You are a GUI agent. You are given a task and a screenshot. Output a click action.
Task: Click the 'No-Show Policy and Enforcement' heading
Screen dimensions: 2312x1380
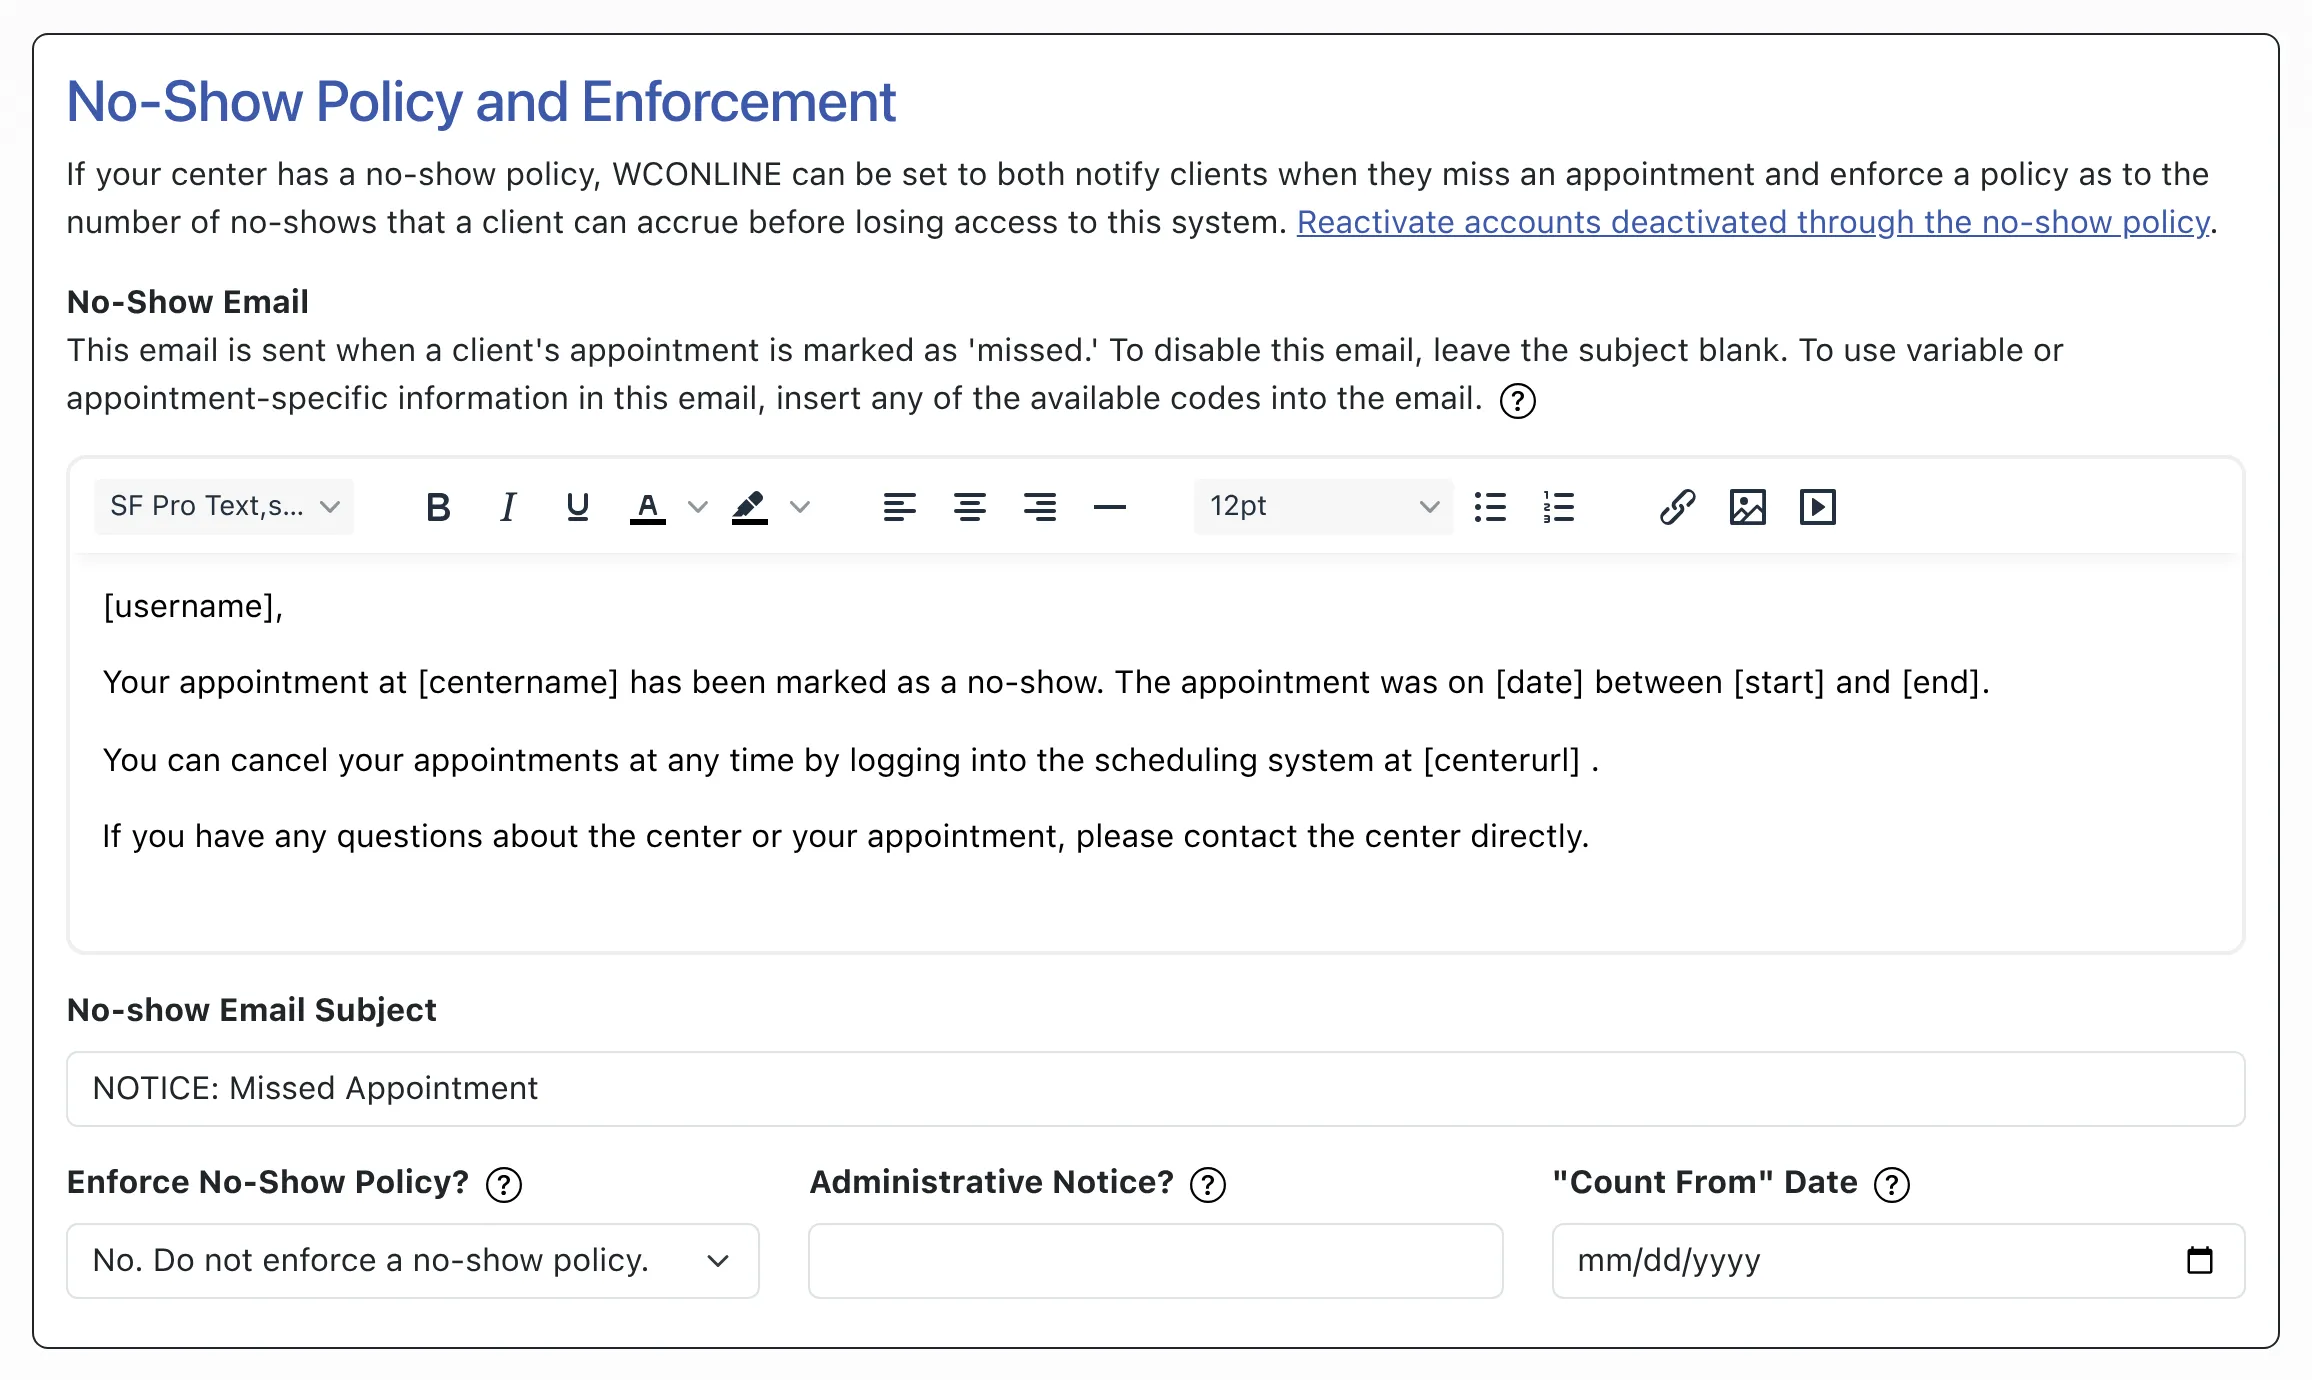(x=481, y=102)
